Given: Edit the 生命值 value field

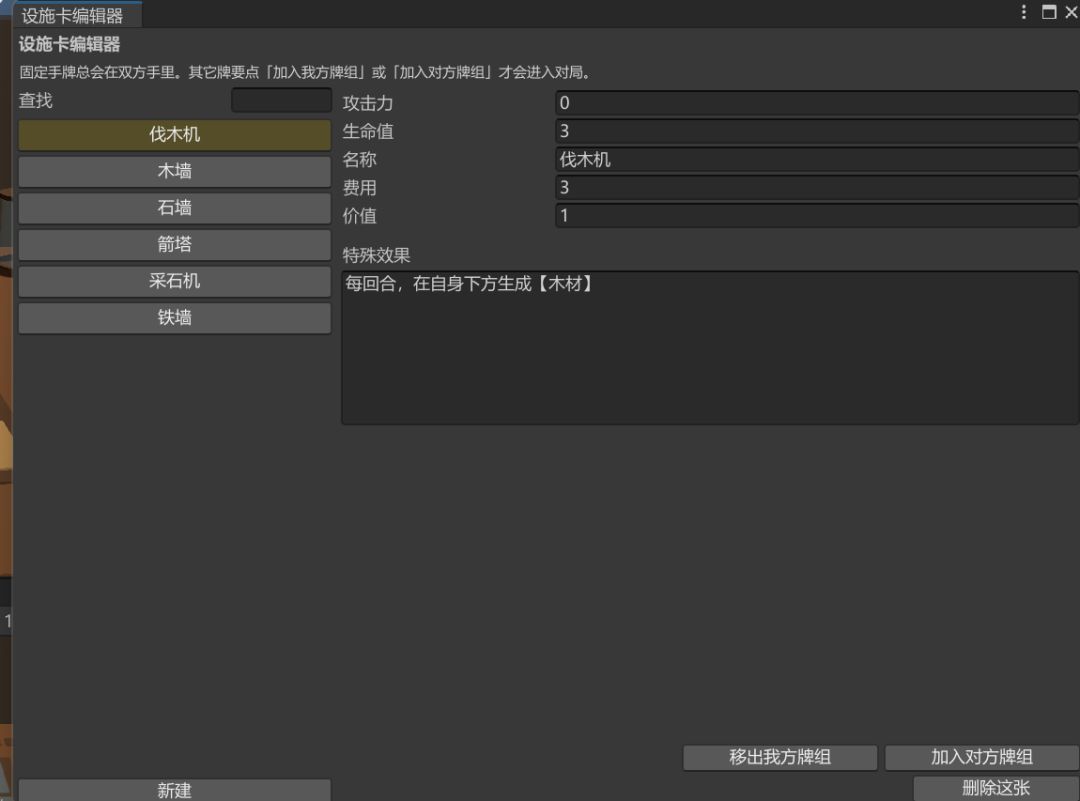Looking at the screenshot, I should [817, 131].
